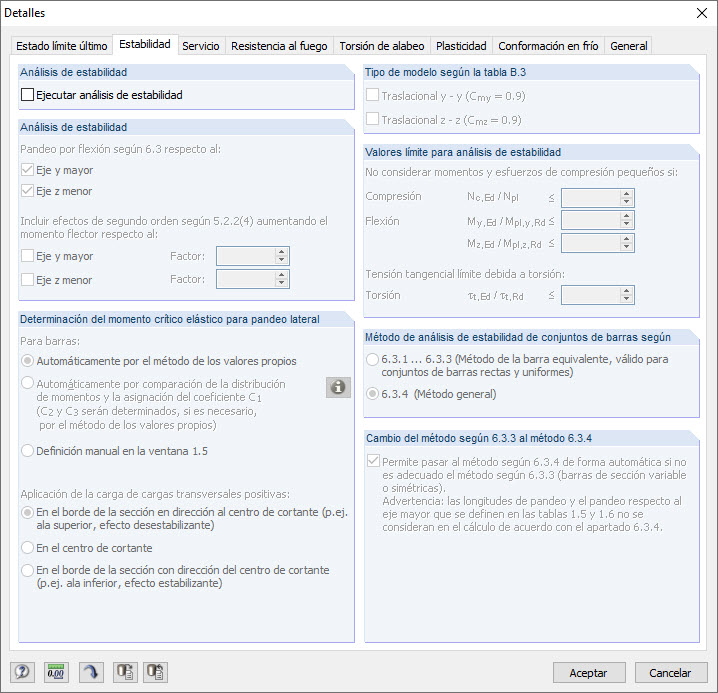Select 6.3.4 Método general radio button
The width and height of the screenshot is (718, 693).
[x=372, y=394]
